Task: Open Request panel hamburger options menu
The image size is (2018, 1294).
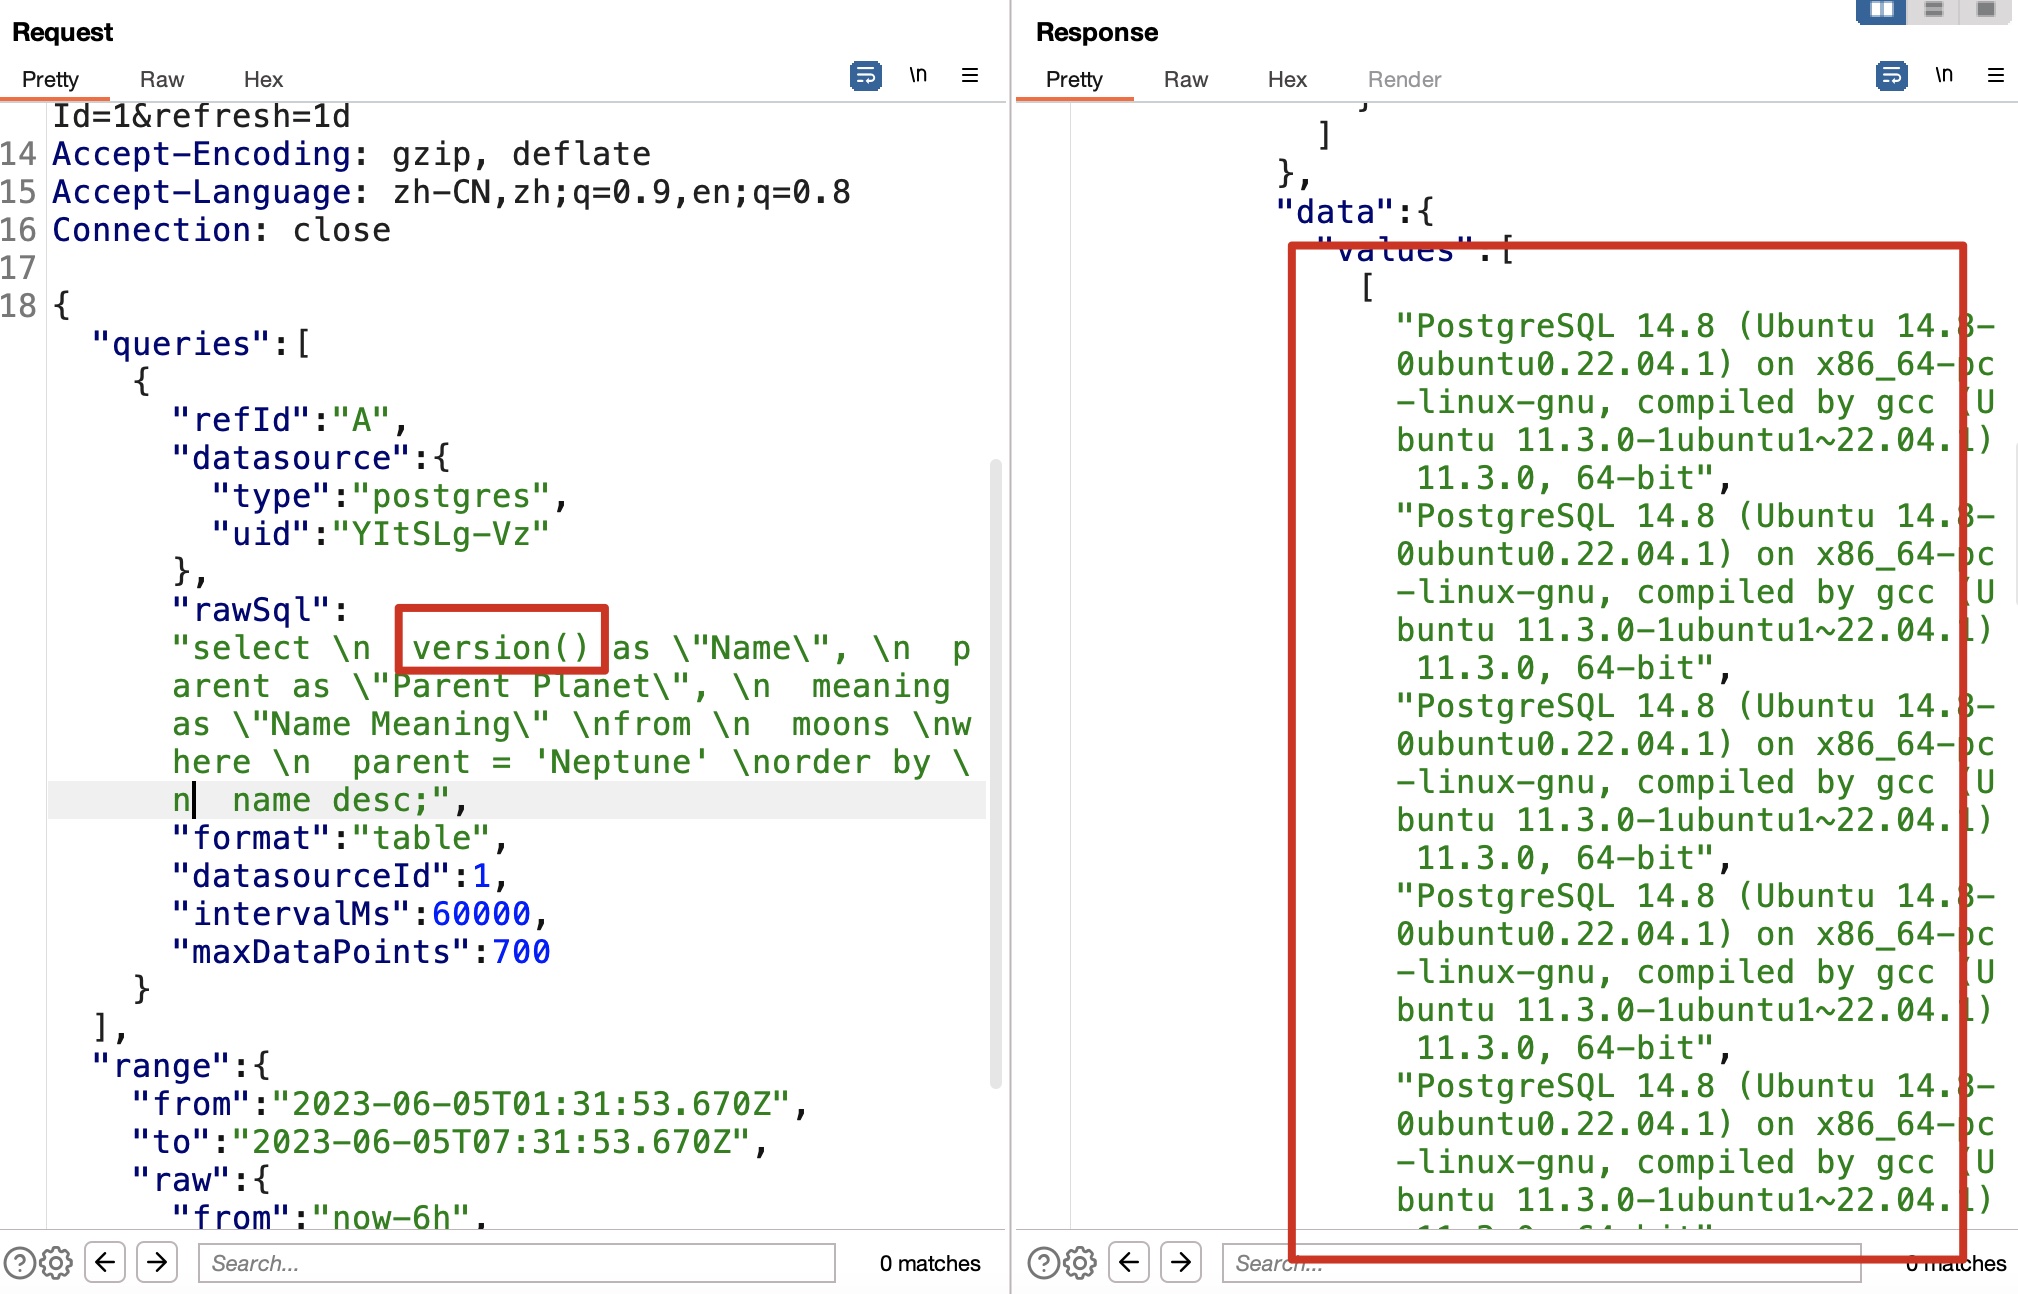Action: click(x=970, y=76)
